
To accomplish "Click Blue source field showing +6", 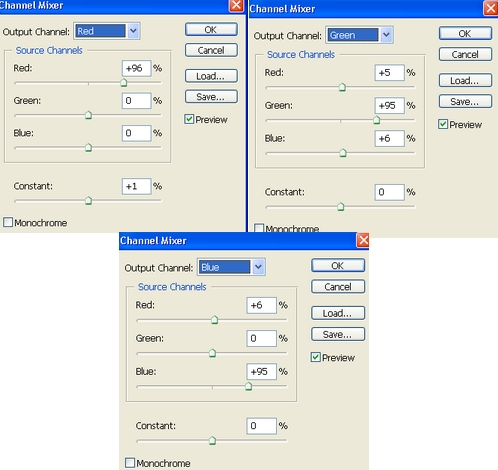I will 390,138.
